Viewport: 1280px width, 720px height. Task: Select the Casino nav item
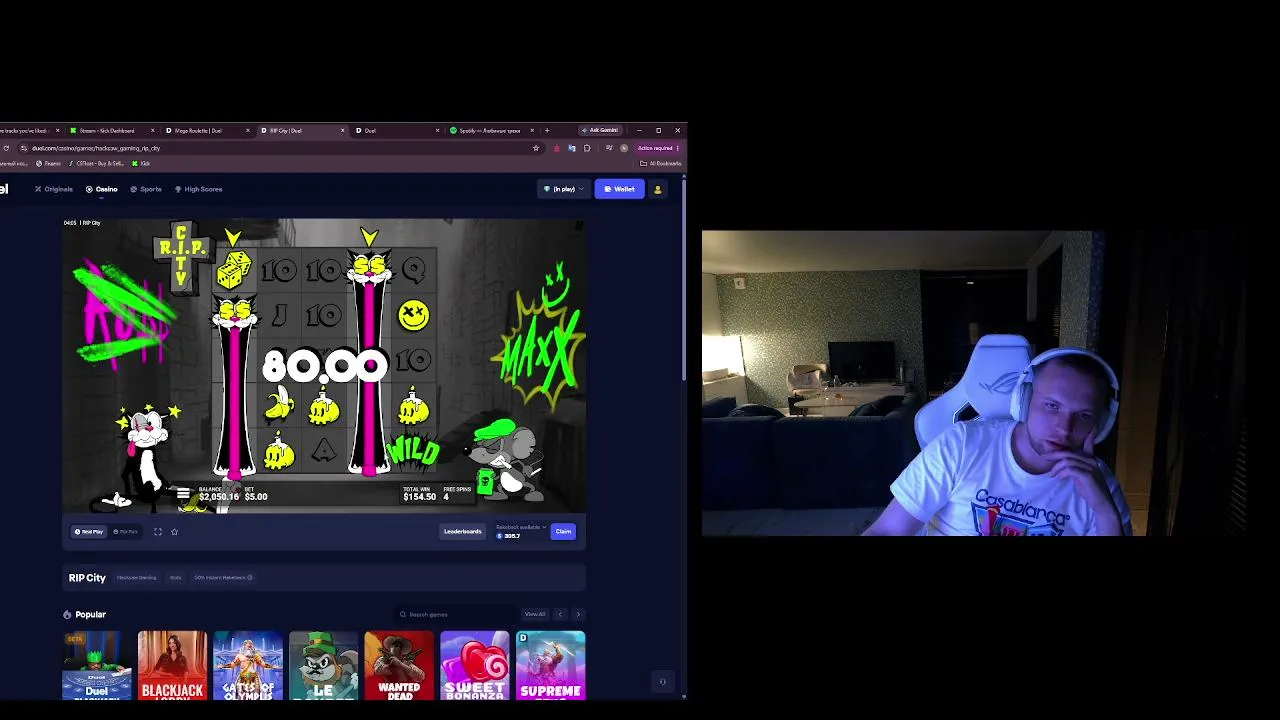point(102,189)
